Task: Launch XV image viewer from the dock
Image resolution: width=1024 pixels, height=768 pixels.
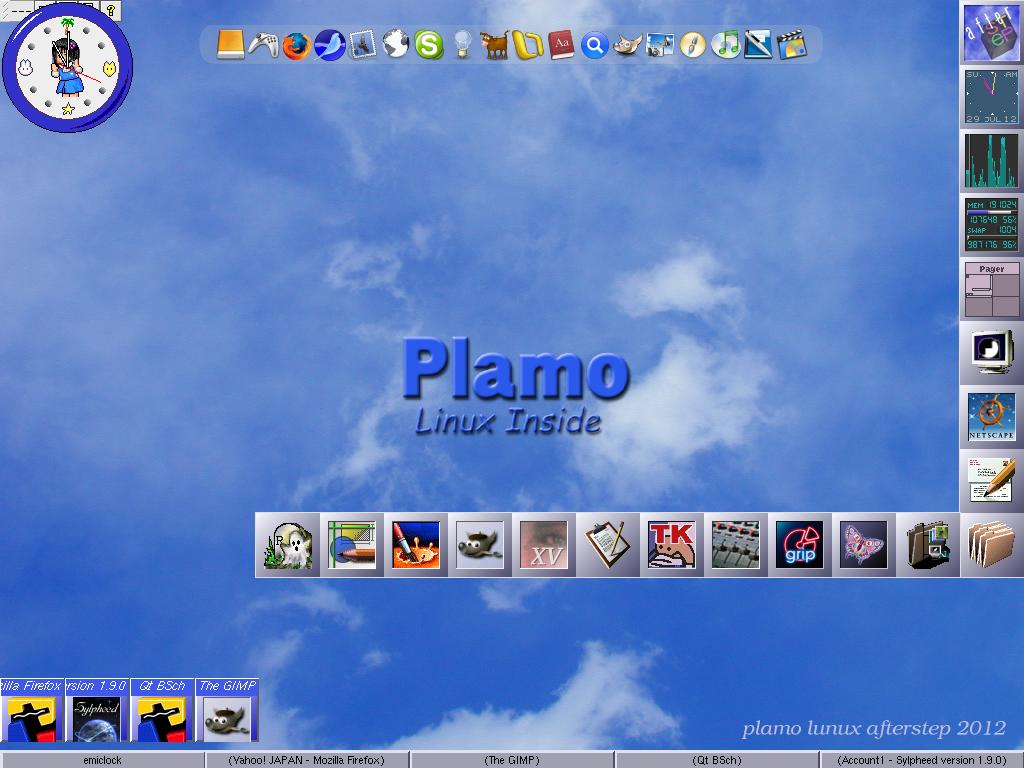Action: (x=544, y=545)
